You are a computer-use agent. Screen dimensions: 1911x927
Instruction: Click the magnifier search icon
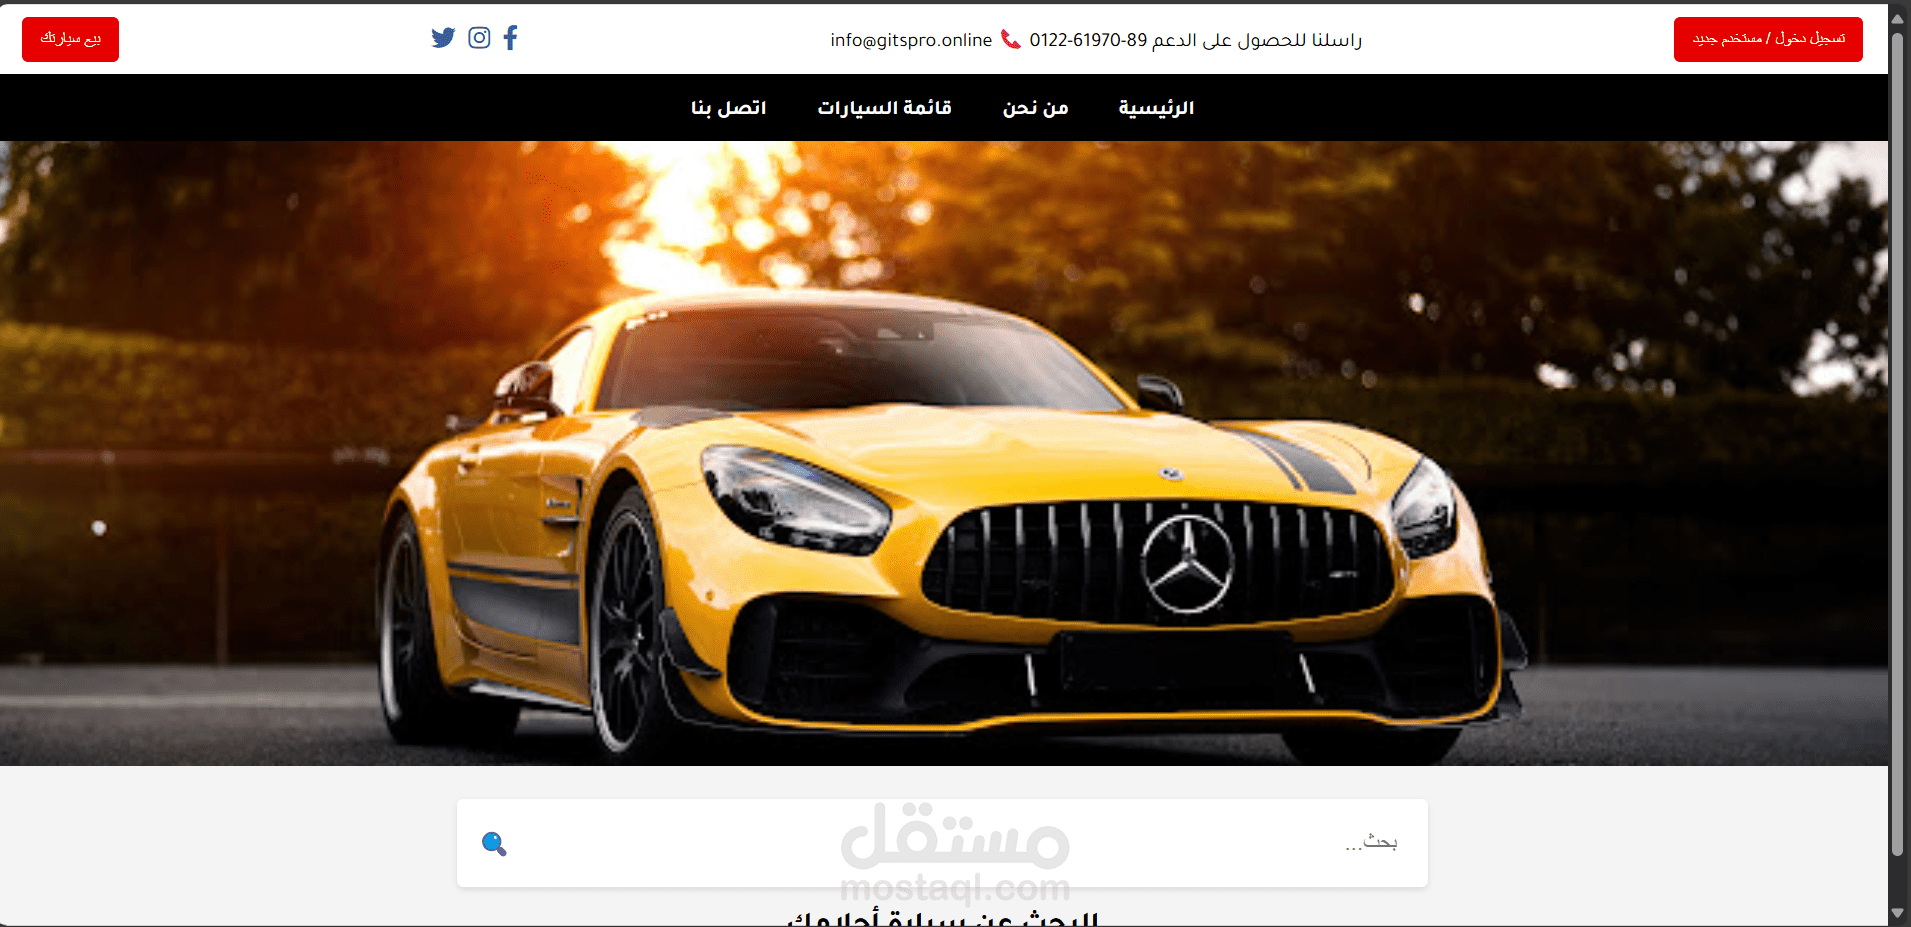tap(494, 844)
